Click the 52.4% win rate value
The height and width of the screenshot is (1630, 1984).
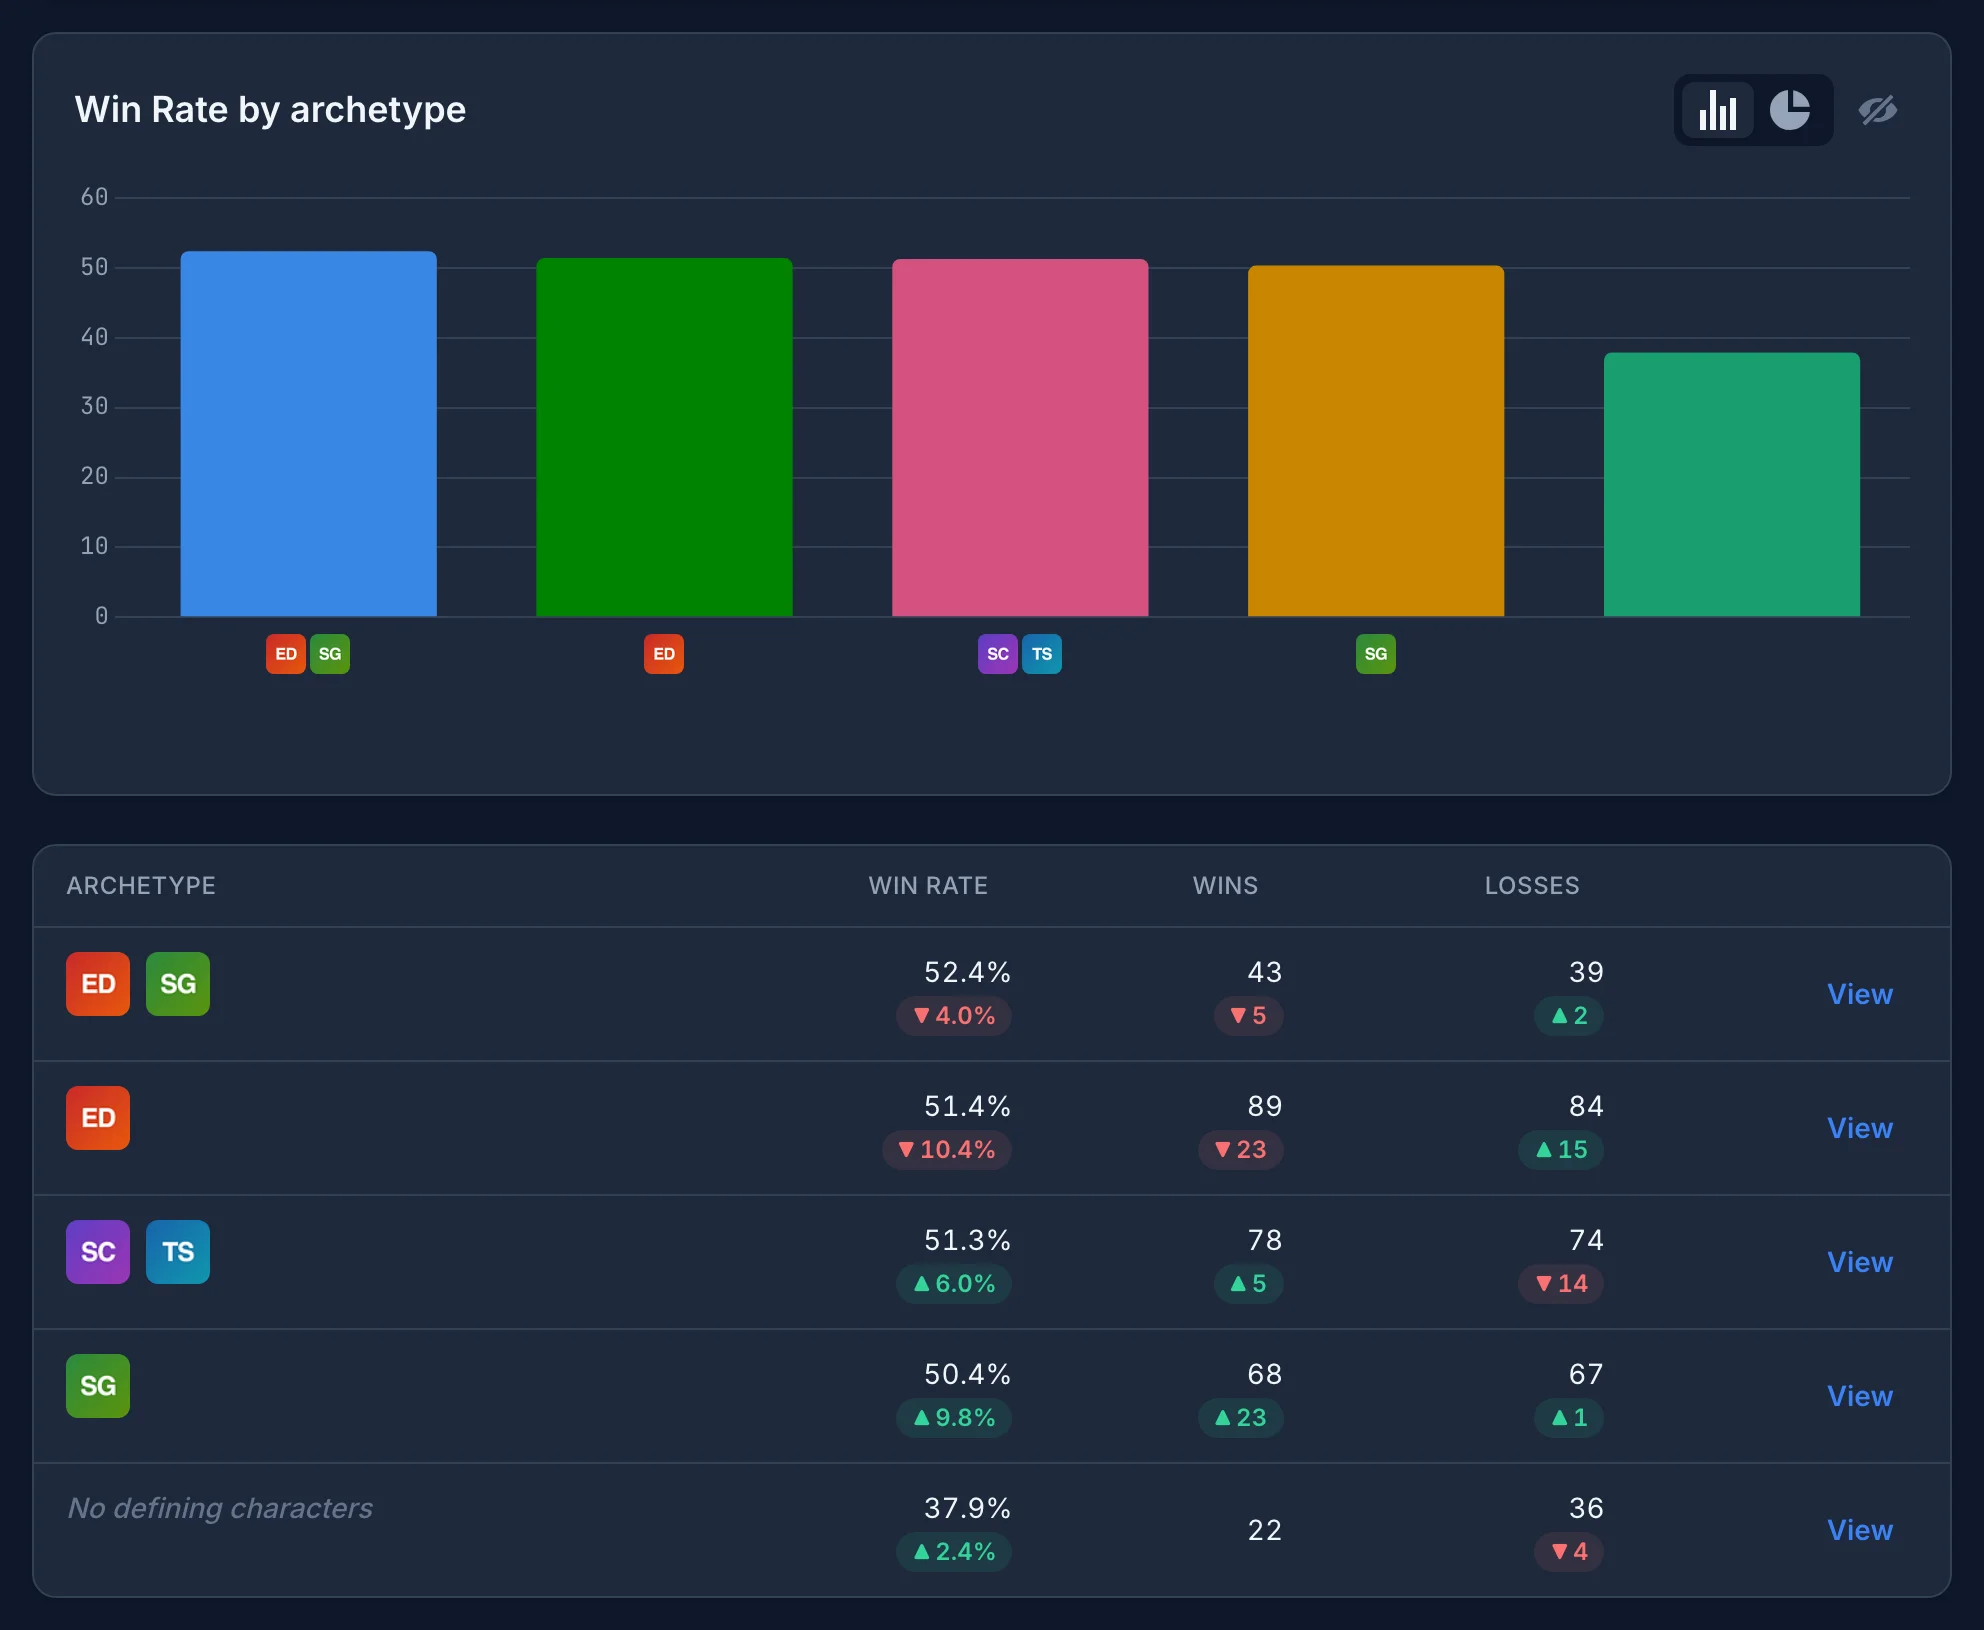click(x=967, y=972)
